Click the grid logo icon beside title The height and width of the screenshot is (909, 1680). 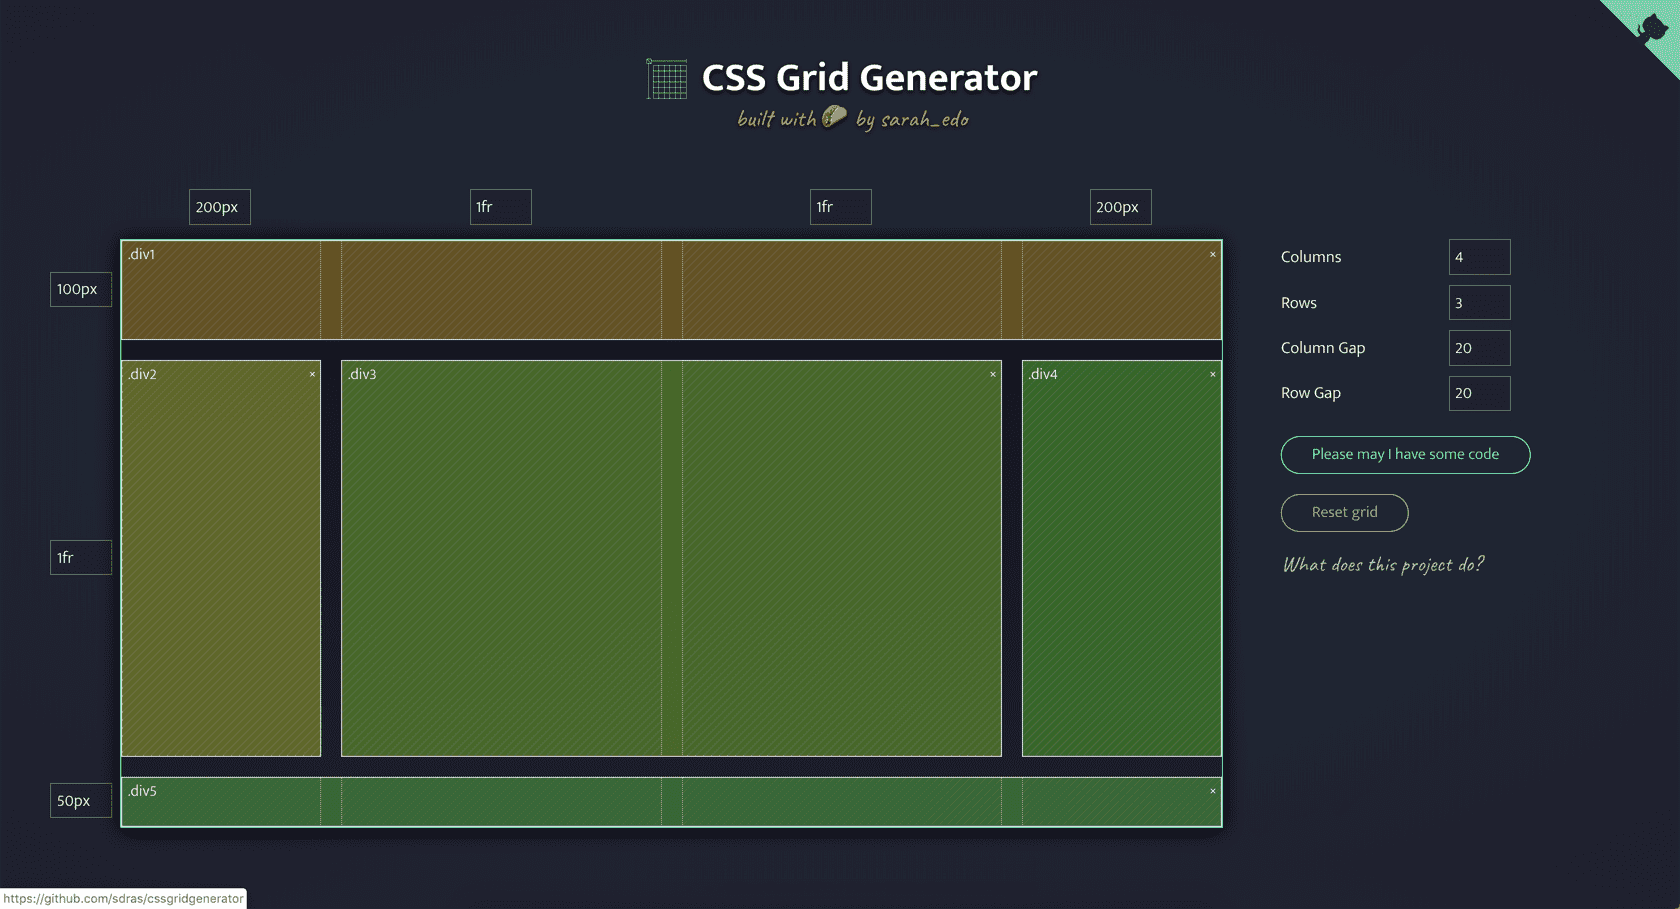[x=666, y=79]
